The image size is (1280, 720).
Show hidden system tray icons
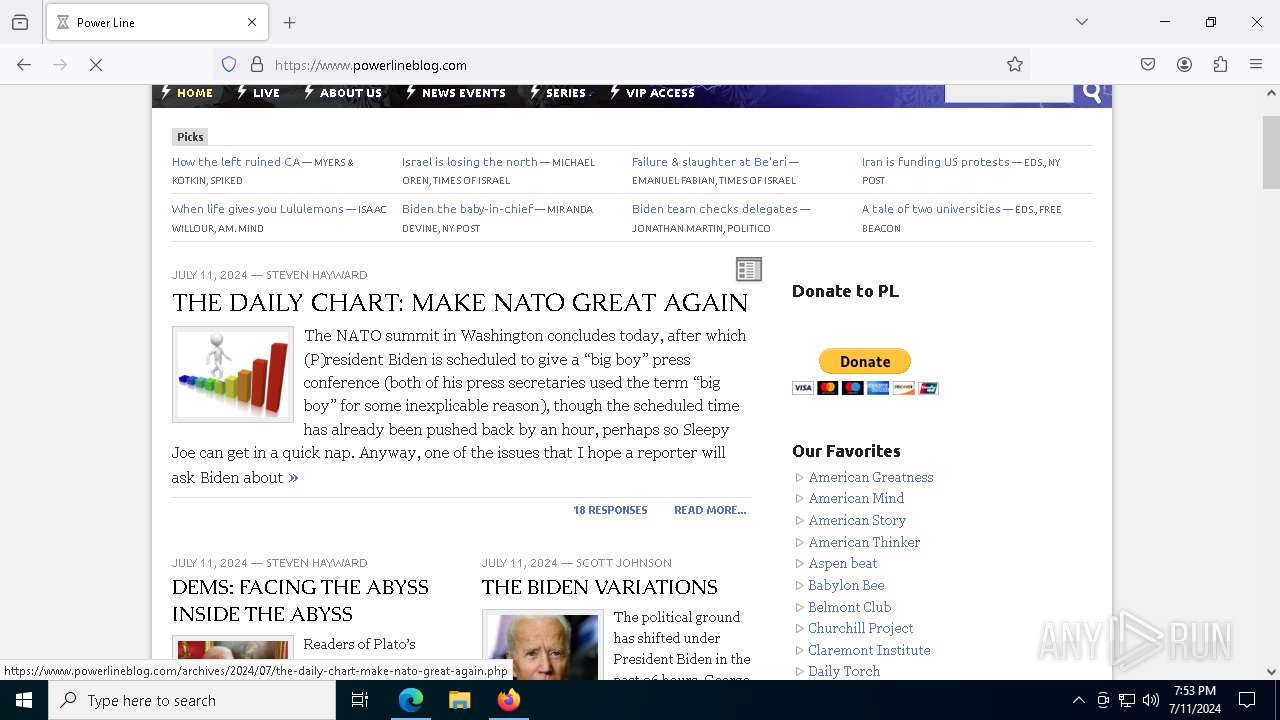coord(1078,700)
